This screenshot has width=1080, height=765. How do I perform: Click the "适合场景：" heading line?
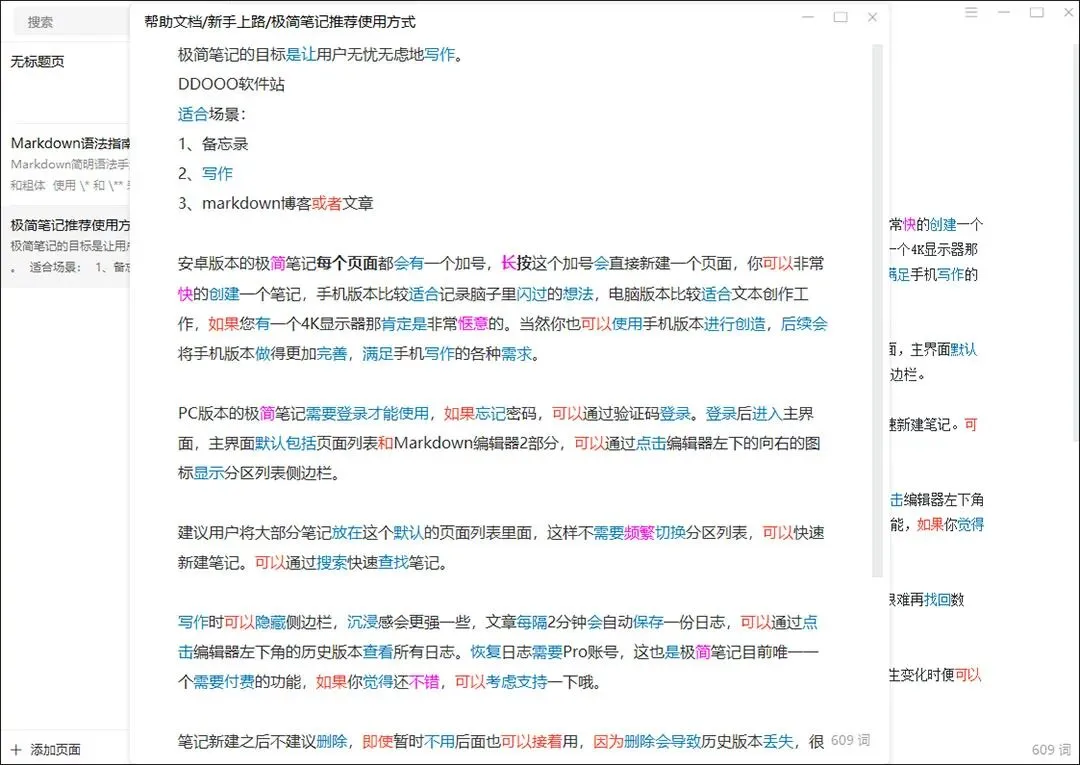212,114
